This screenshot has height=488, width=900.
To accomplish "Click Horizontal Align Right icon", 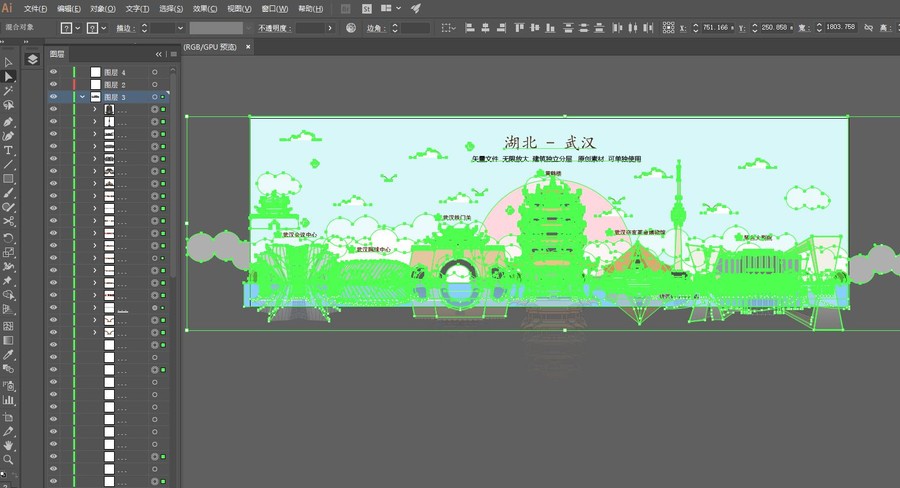I will coord(501,28).
